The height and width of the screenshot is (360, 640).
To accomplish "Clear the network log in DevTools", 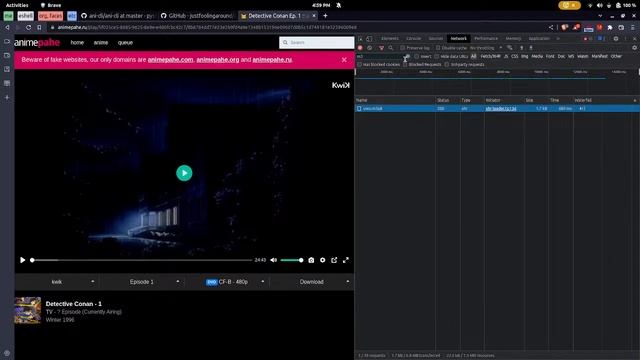I will pyautogui.click(x=370, y=48).
